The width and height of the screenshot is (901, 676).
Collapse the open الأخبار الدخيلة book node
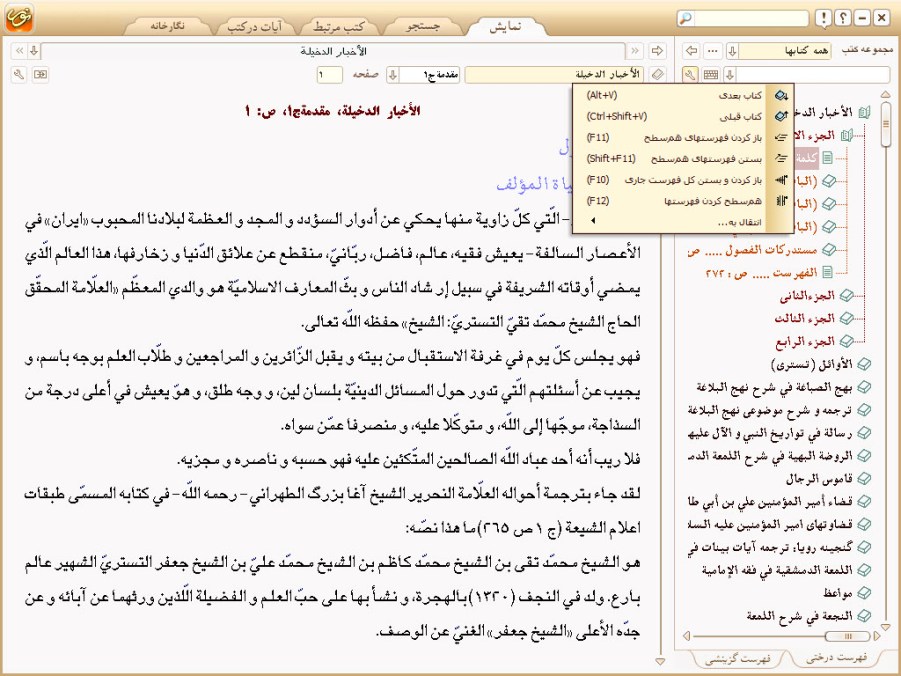click(863, 112)
